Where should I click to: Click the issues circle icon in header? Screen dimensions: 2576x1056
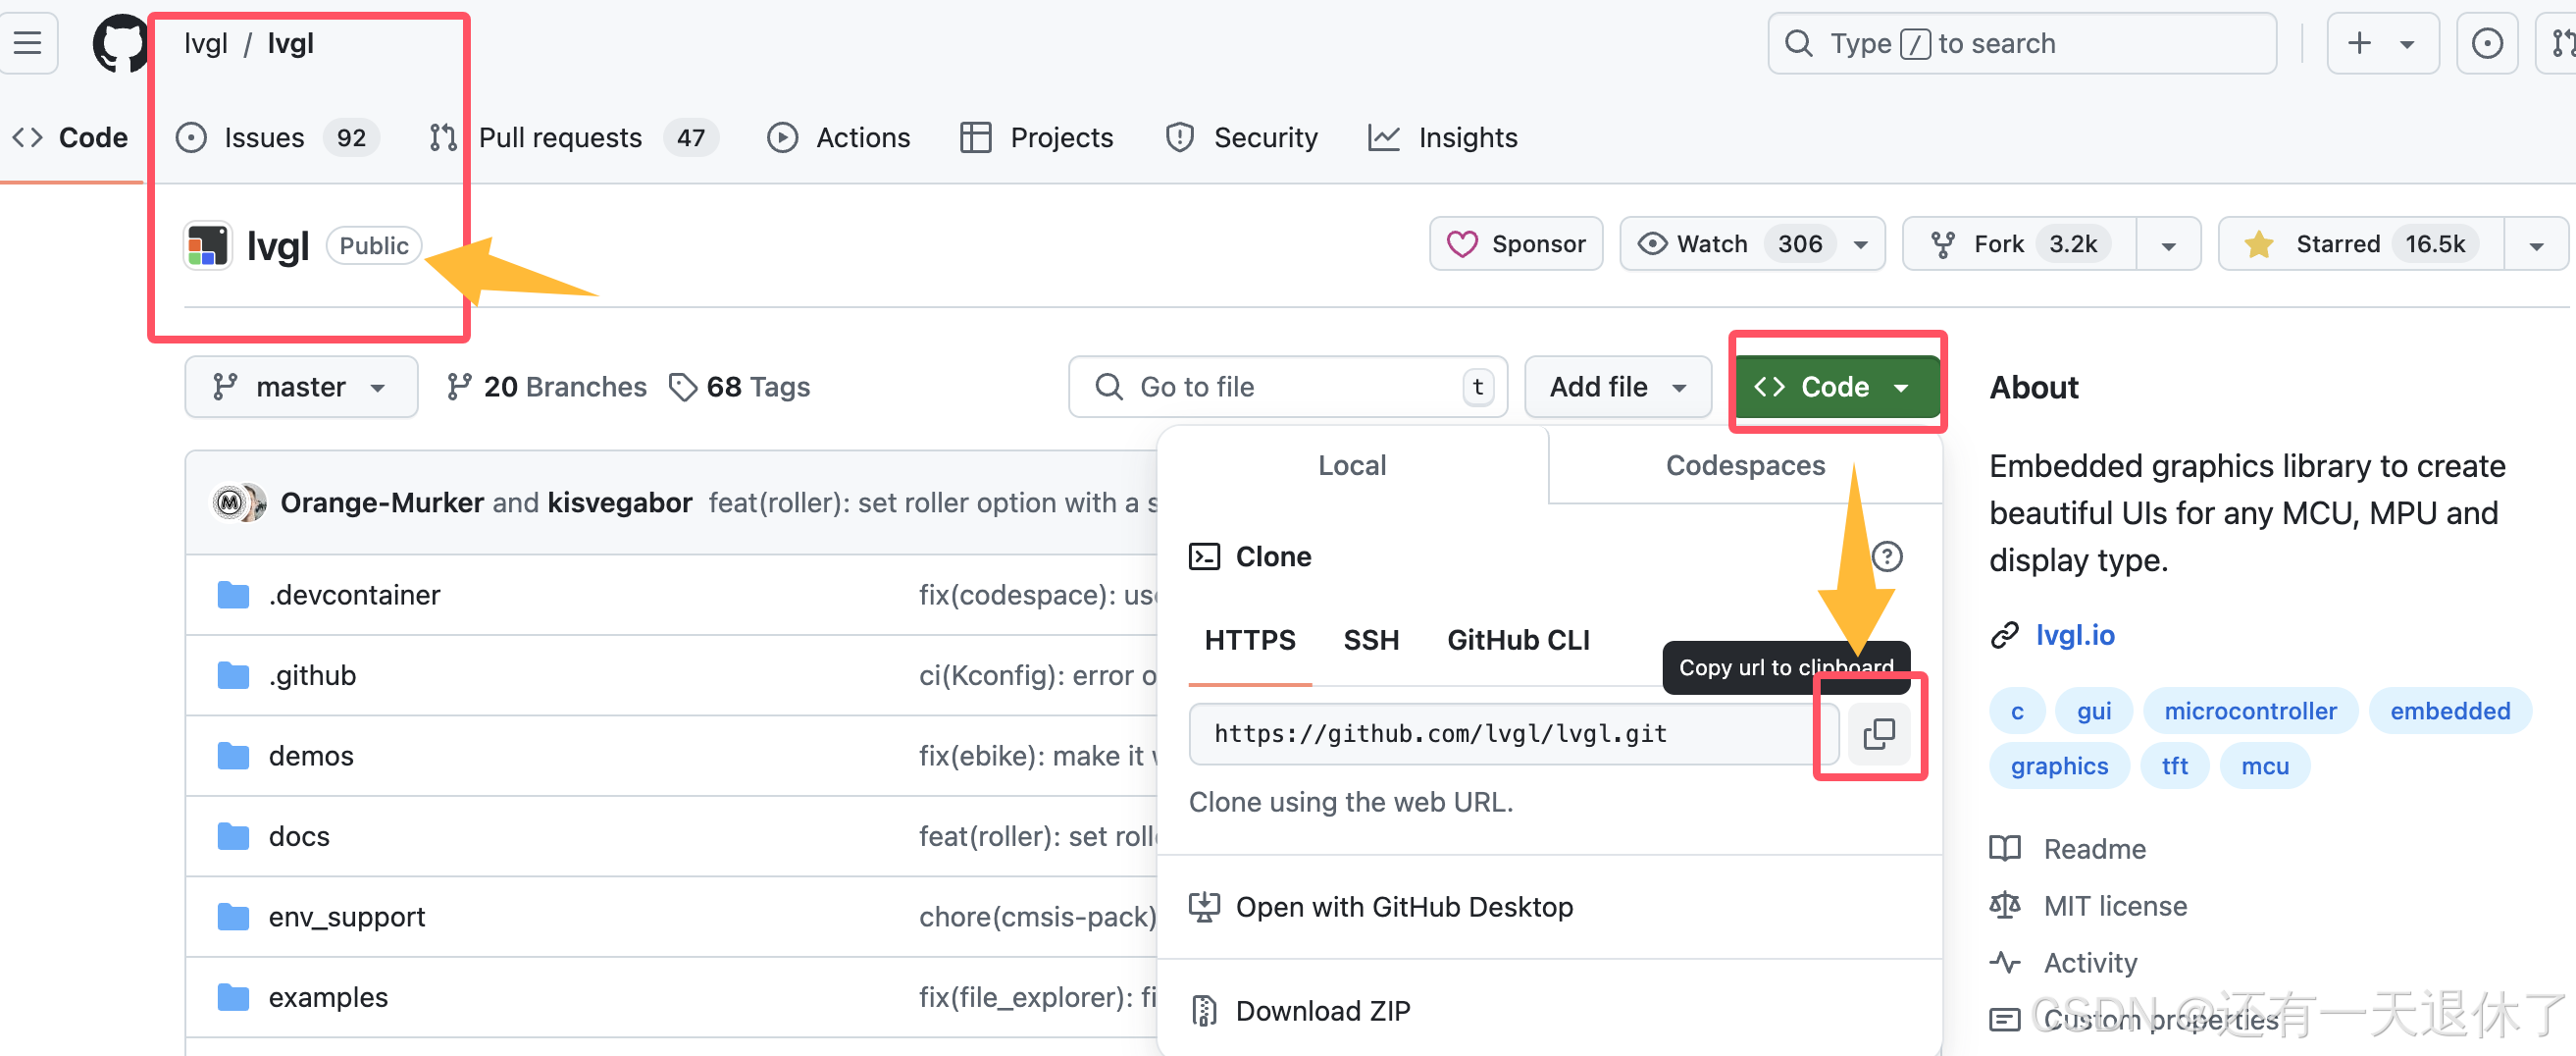click(2486, 43)
